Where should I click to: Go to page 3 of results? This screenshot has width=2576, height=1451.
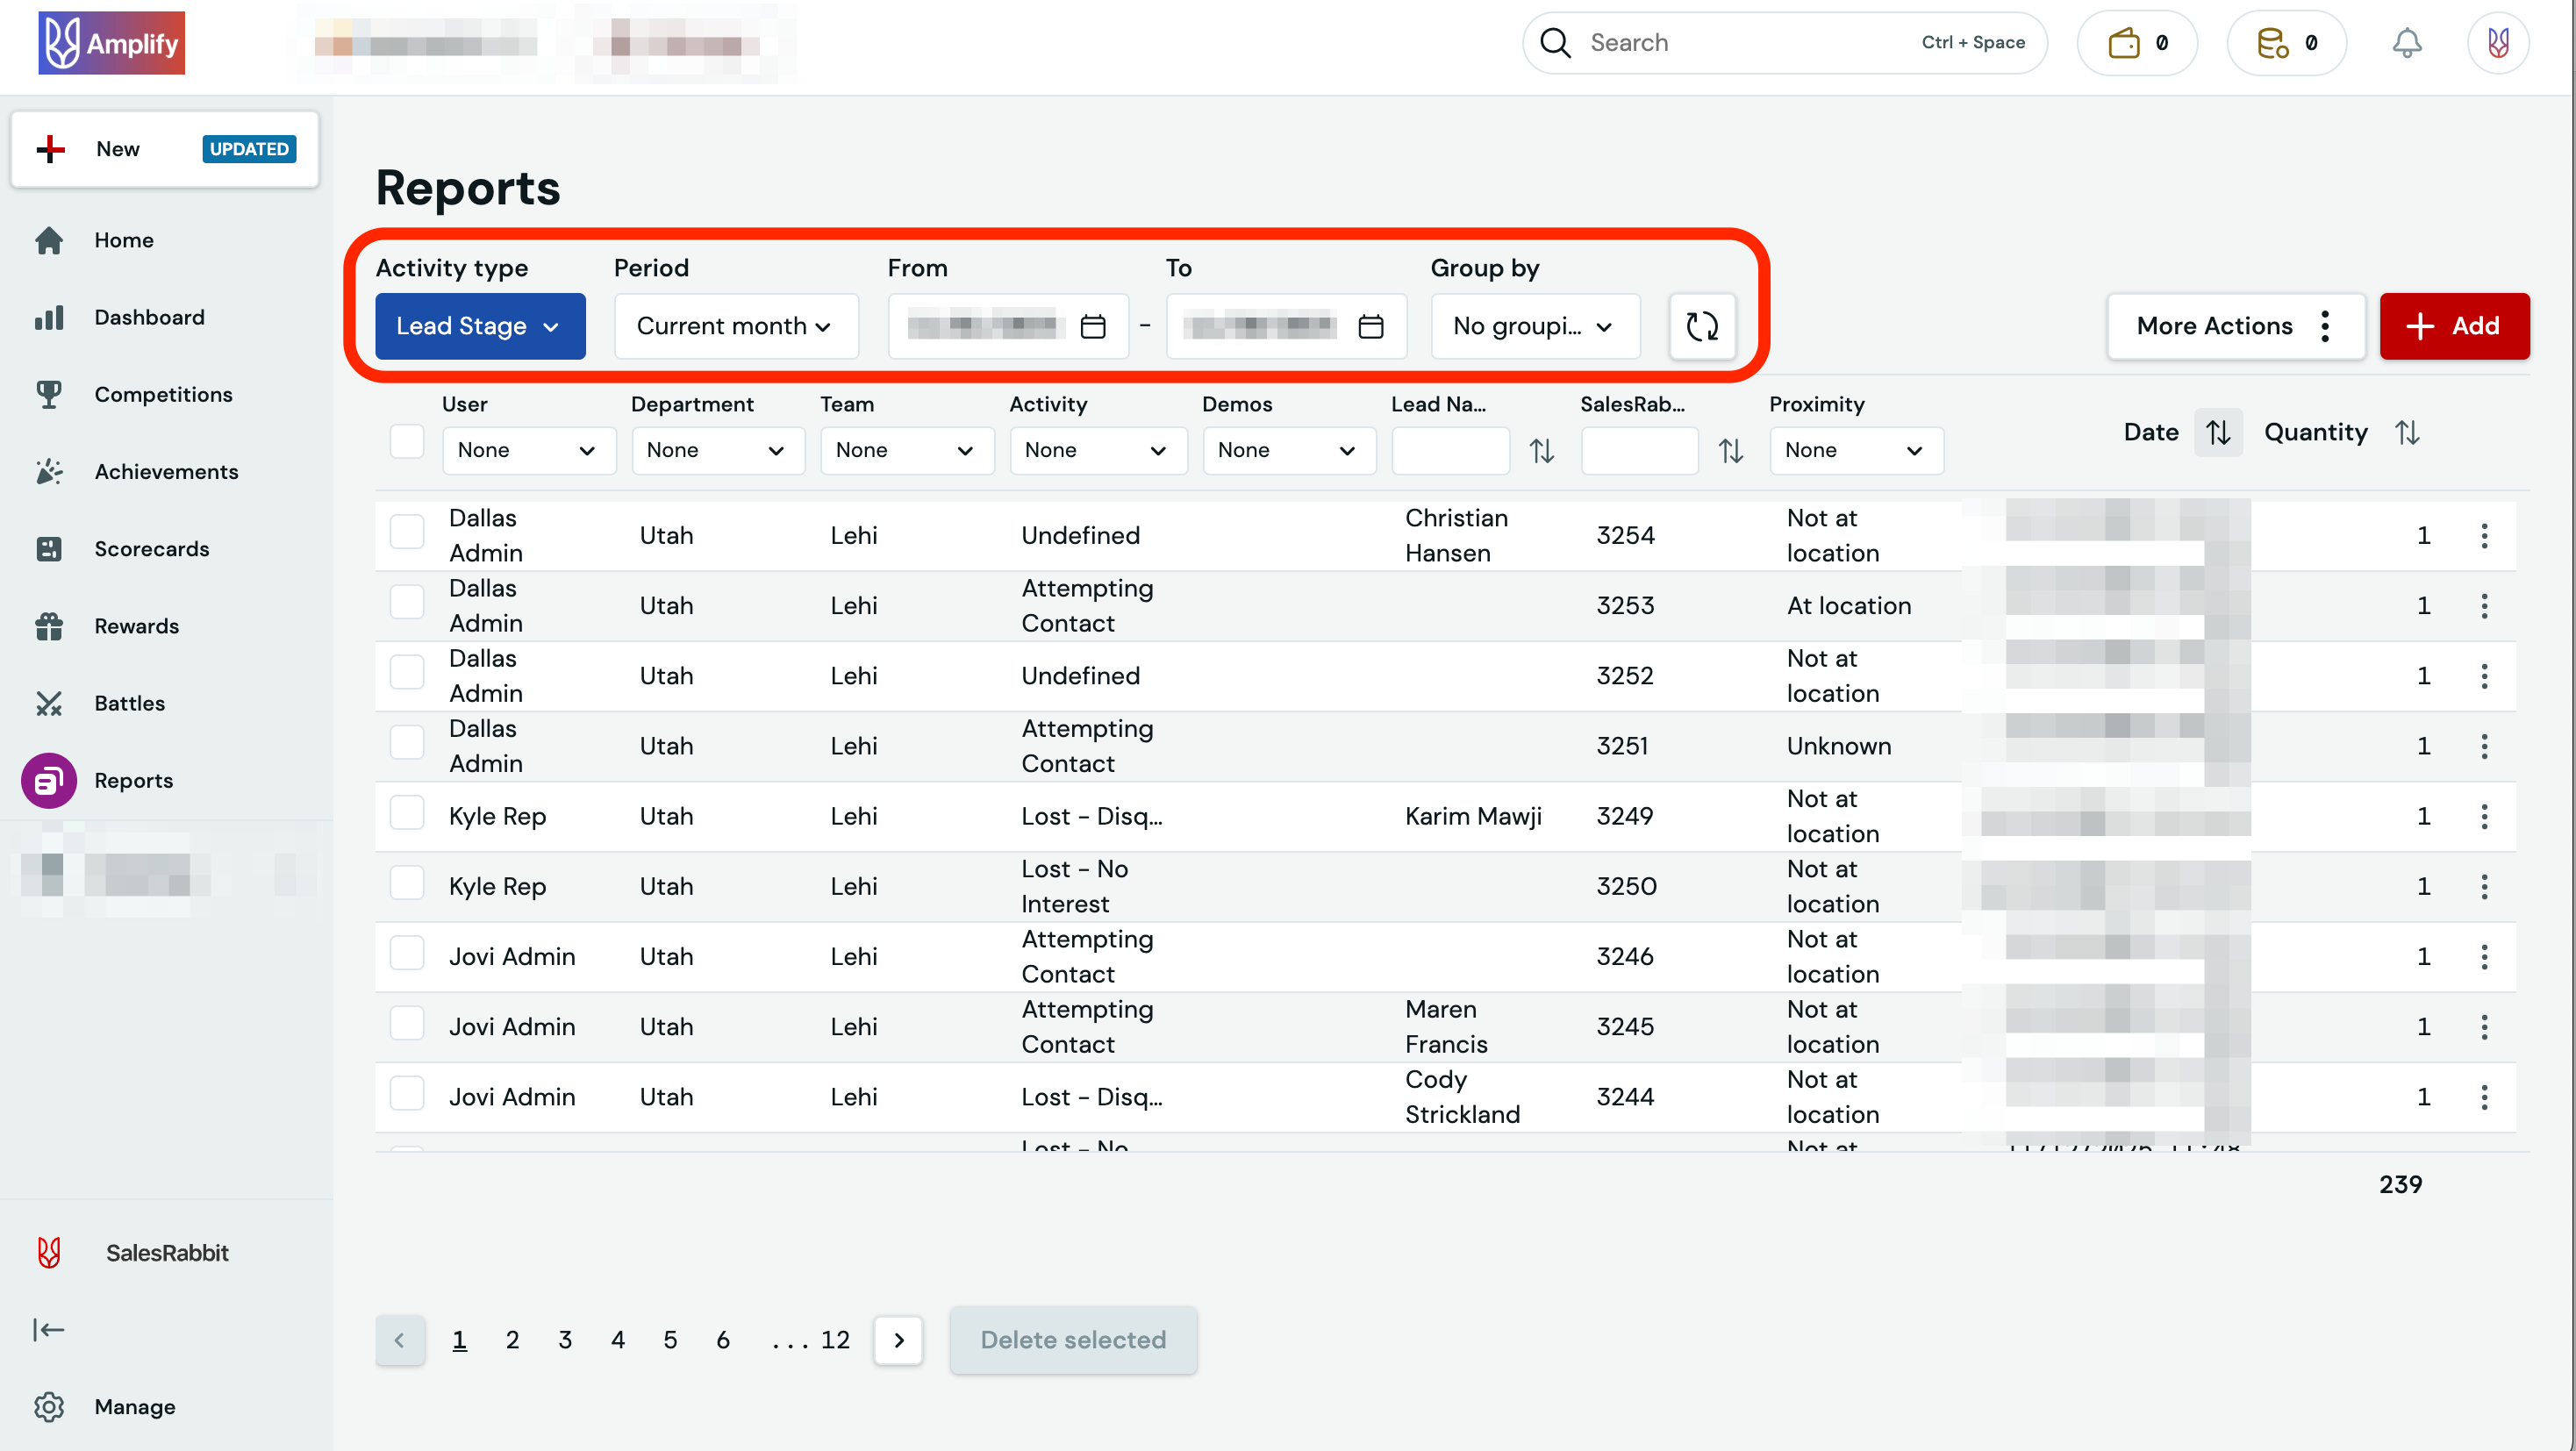click(565, 1339)
